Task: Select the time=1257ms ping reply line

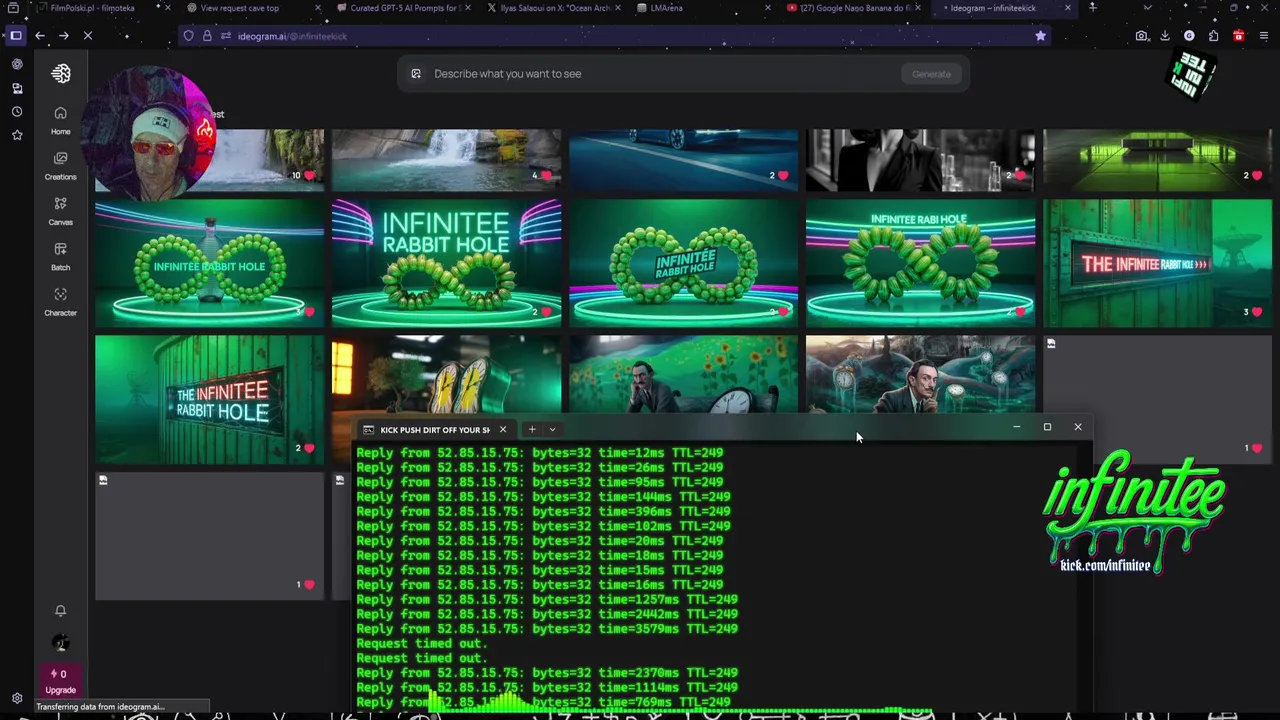Action: pos(547,600)
